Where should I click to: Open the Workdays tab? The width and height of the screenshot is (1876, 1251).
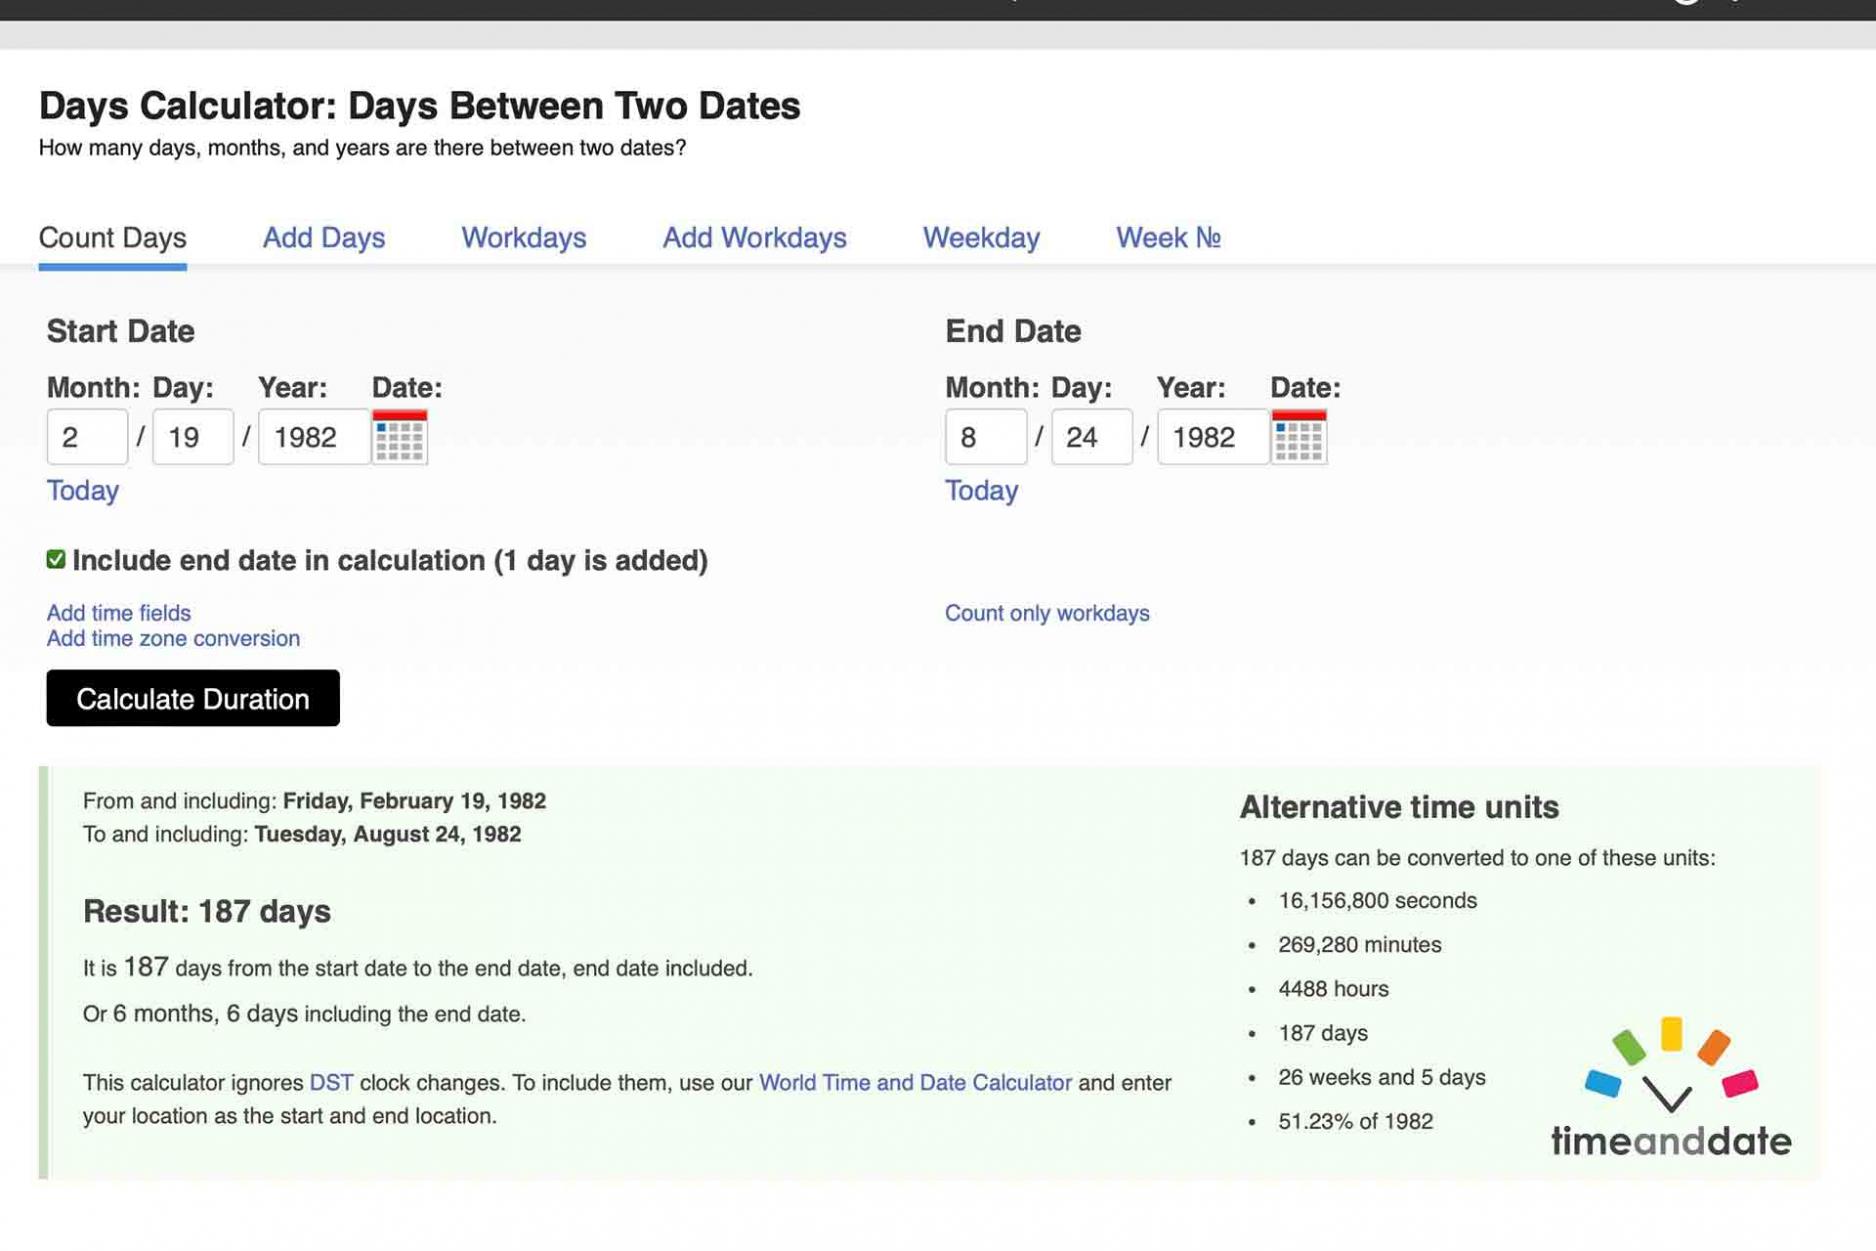tap(523, 238)
